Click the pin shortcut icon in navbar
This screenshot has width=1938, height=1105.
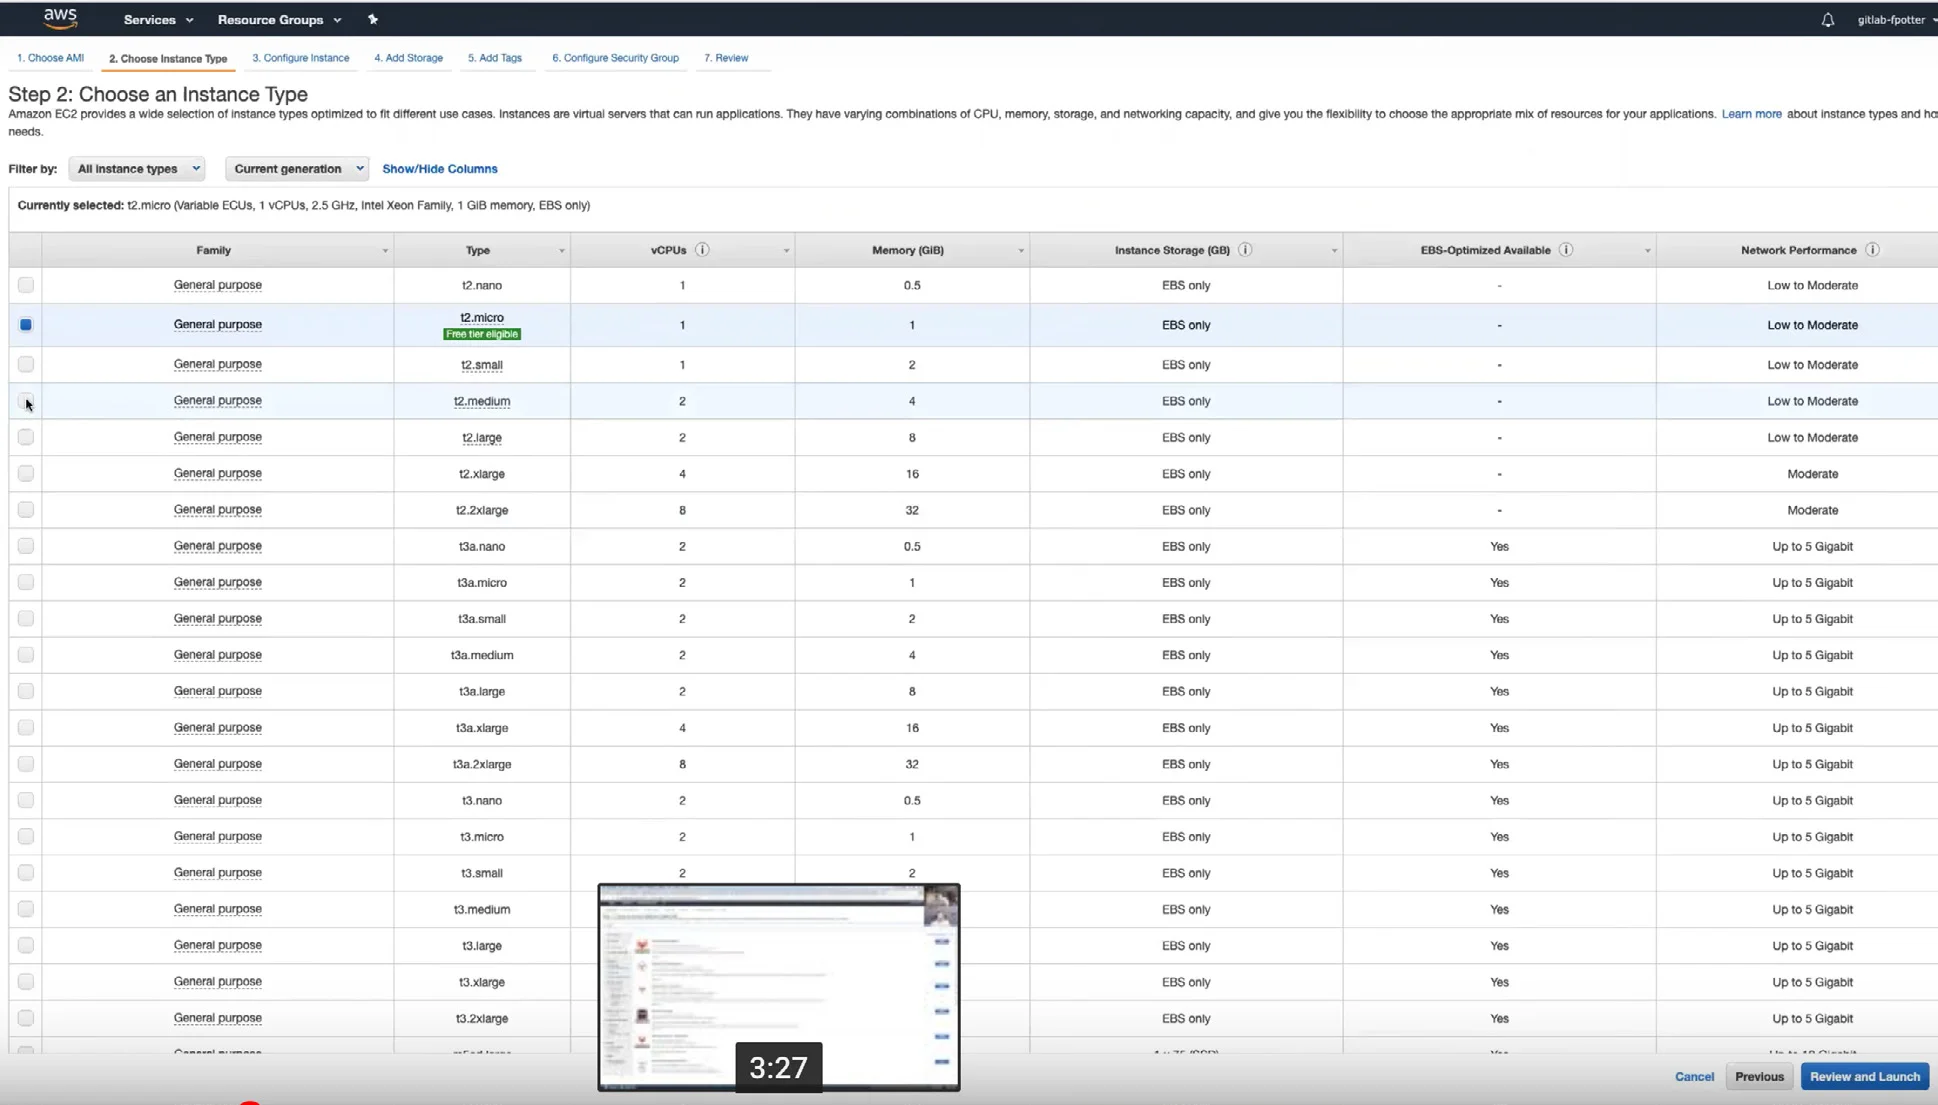(x=373, y=19)
